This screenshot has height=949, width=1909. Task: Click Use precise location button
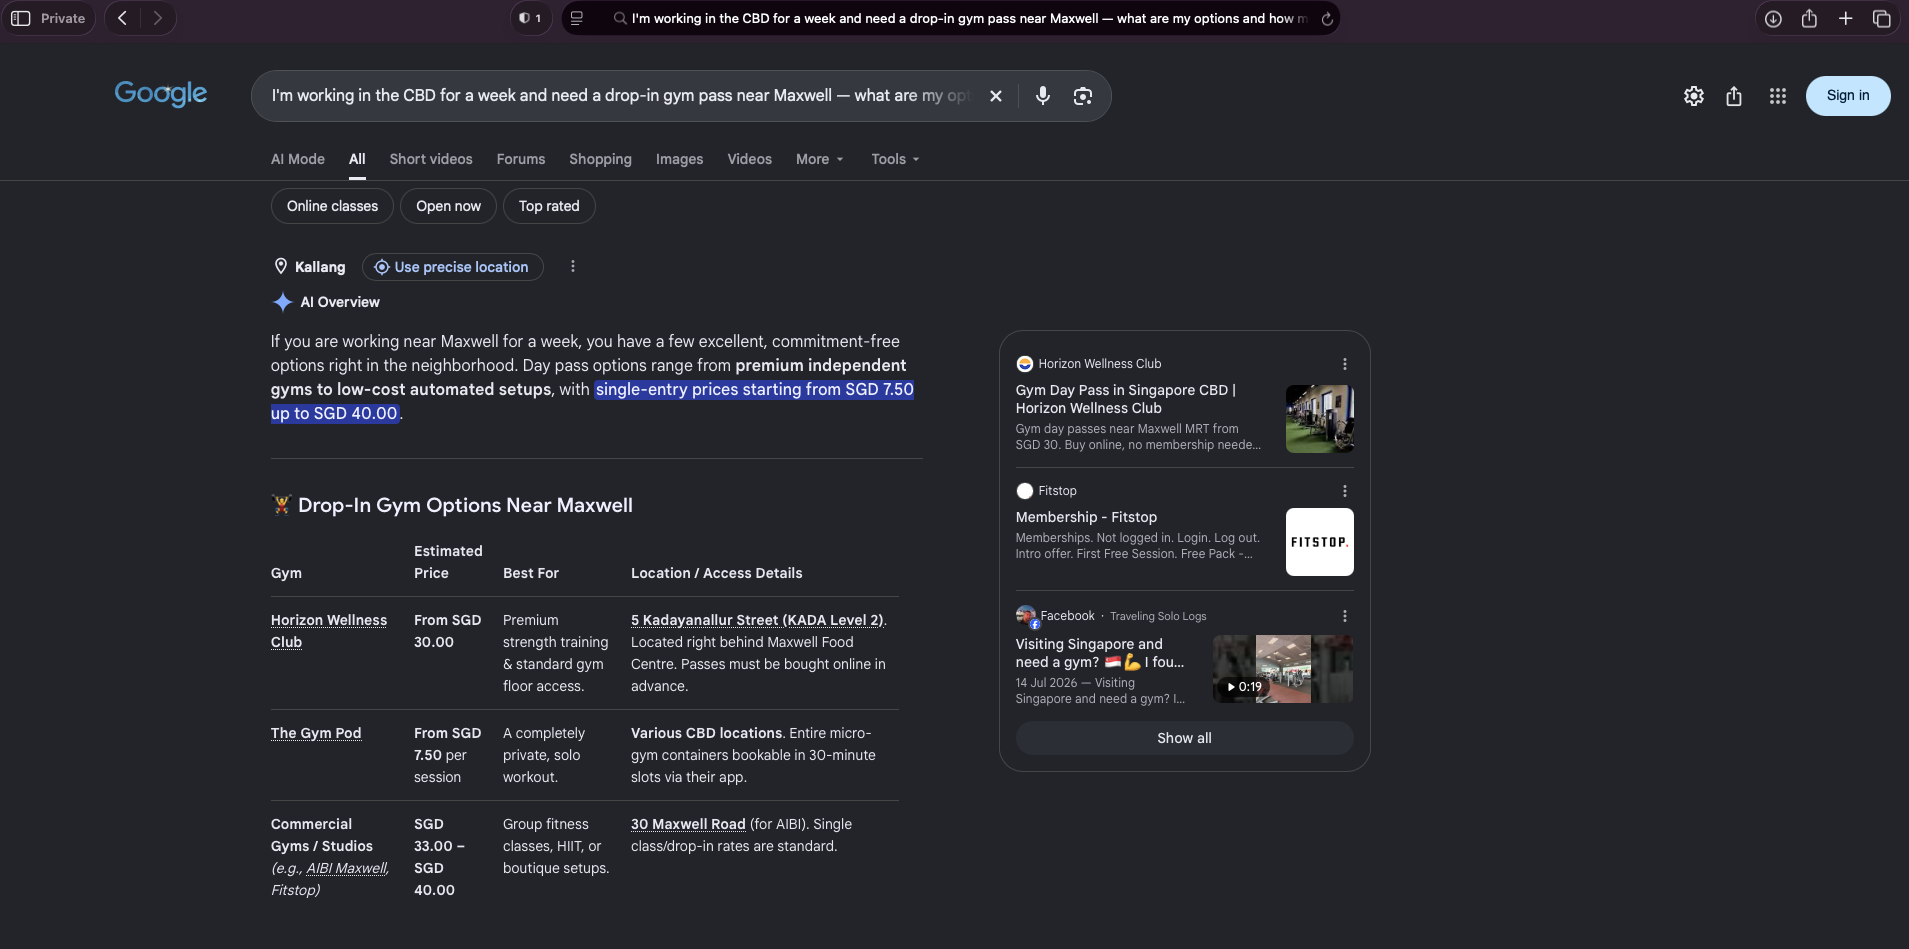click(452, 267)
